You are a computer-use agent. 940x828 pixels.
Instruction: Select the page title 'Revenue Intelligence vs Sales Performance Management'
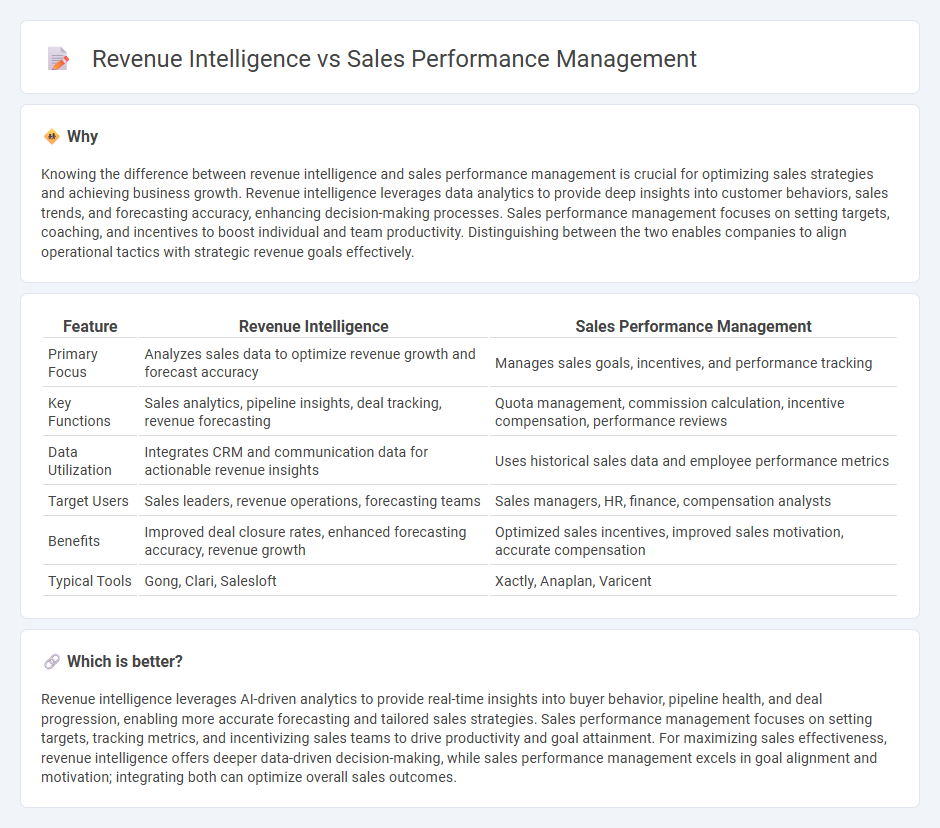tap(394, 59)
